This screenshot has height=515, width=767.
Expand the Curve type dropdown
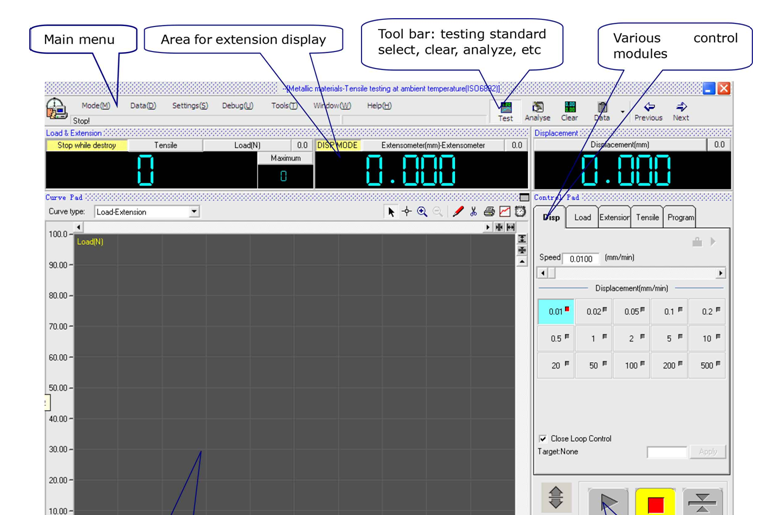(194, 212)
